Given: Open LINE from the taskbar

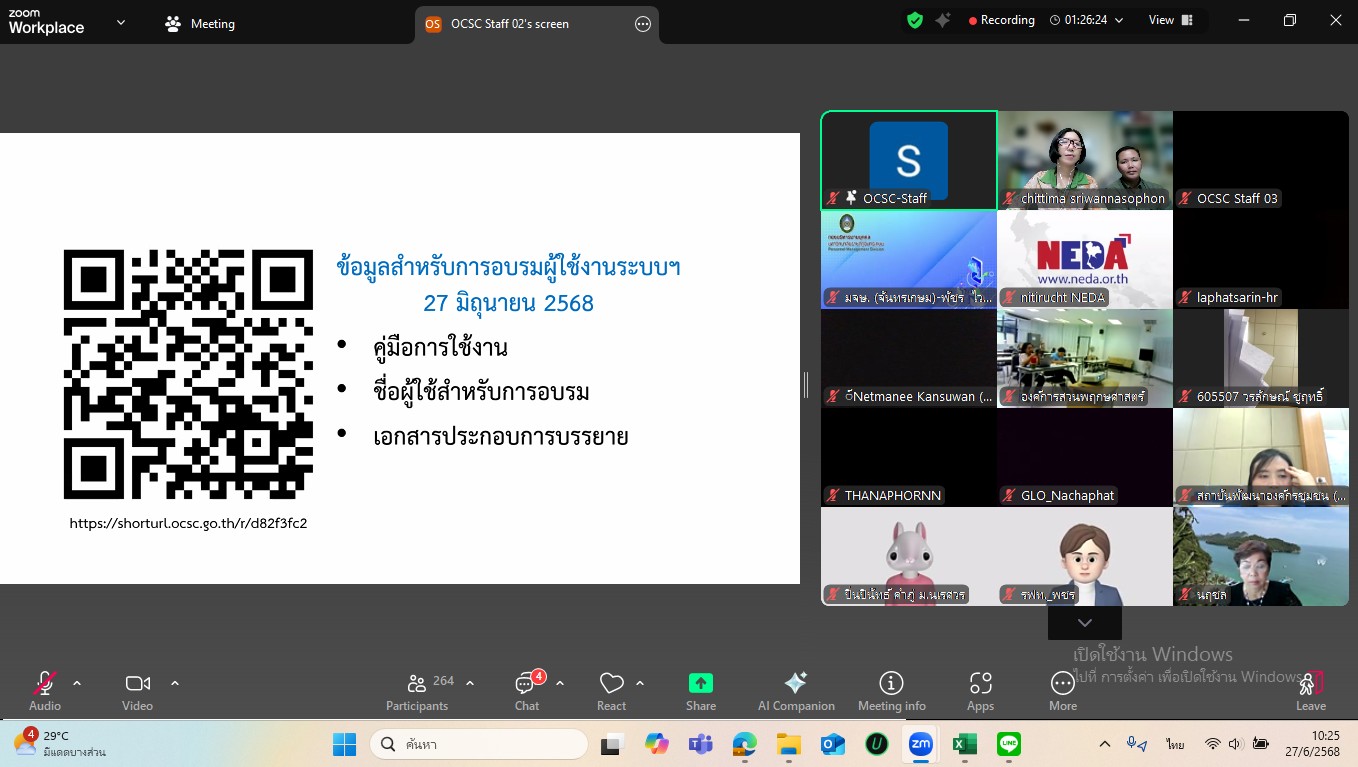Looking at the screenshot, I should pos(1009,744).
